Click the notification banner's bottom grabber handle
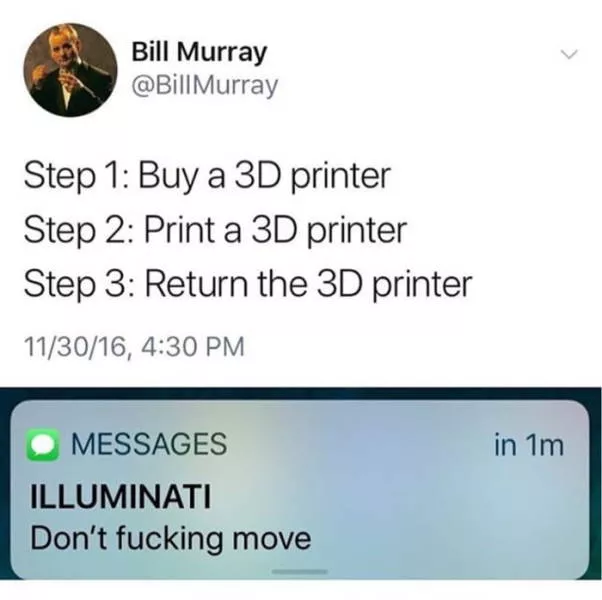This screenshot has width=602, height=600. pos(300,572)
